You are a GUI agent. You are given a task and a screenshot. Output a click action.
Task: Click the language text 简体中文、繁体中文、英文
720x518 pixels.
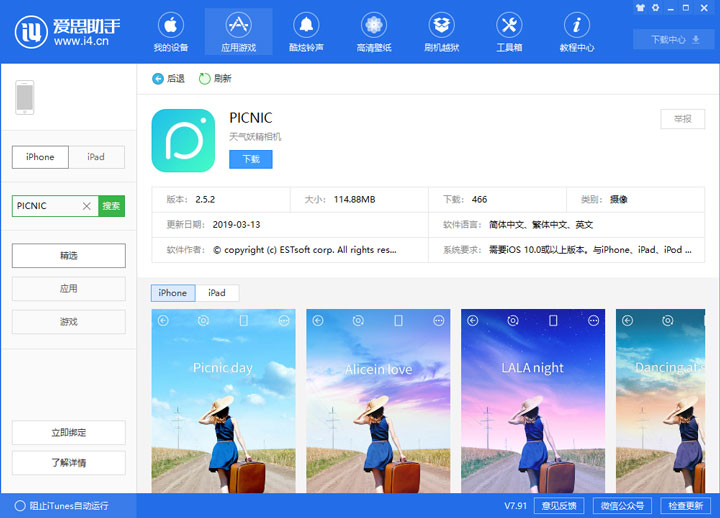[541, 225]
